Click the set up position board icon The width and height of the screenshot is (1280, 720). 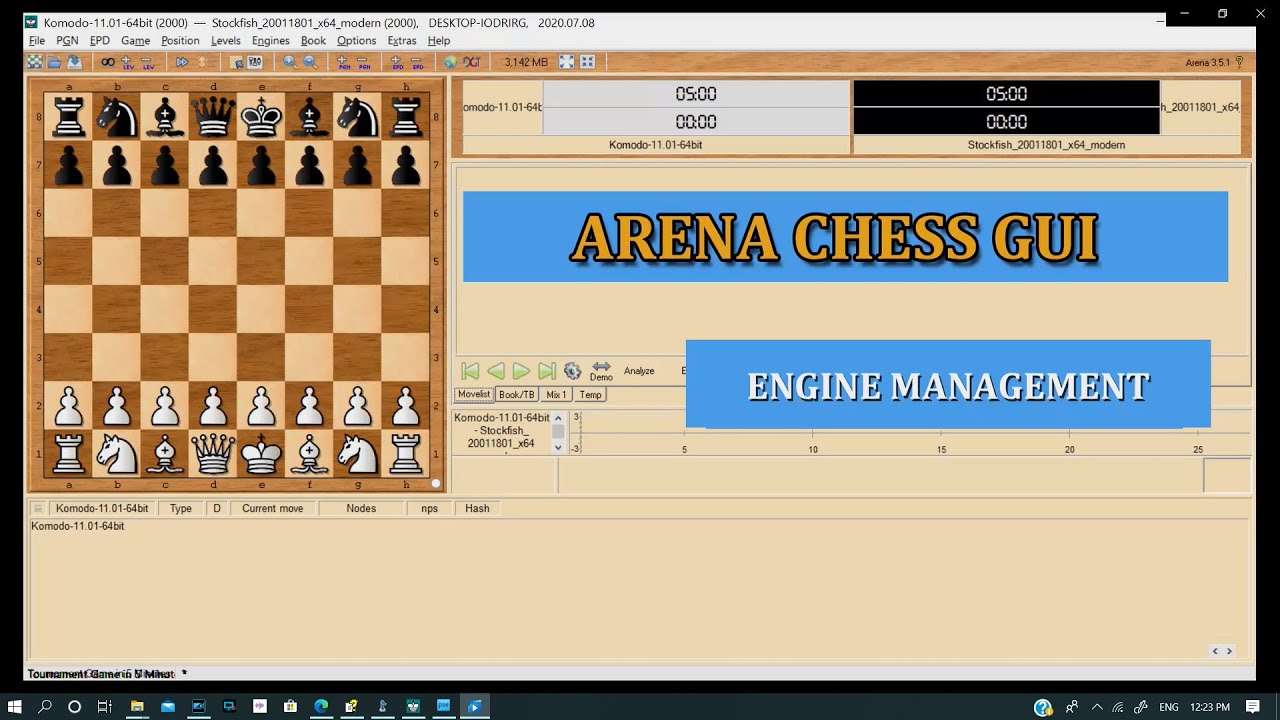(x=236, y=62)
